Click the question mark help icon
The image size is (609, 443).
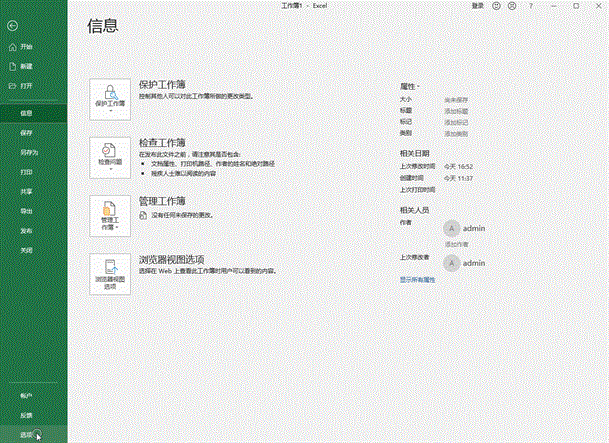pos(532,6)
